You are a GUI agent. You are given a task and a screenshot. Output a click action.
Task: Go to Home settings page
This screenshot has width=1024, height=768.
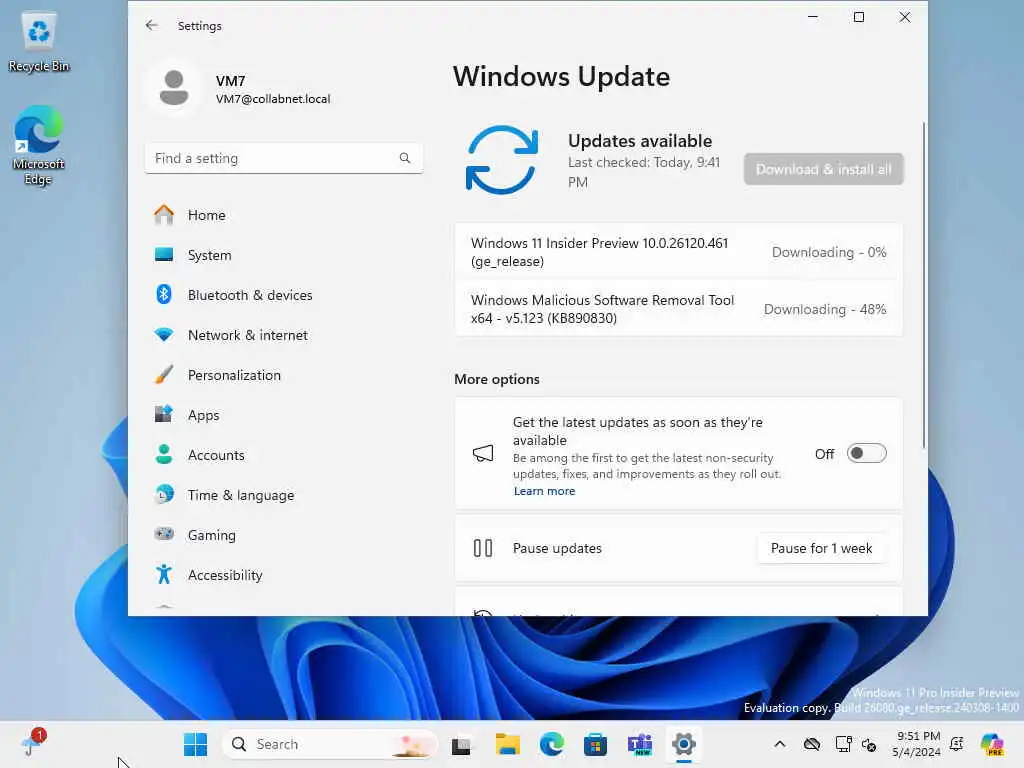coord(283,215)
